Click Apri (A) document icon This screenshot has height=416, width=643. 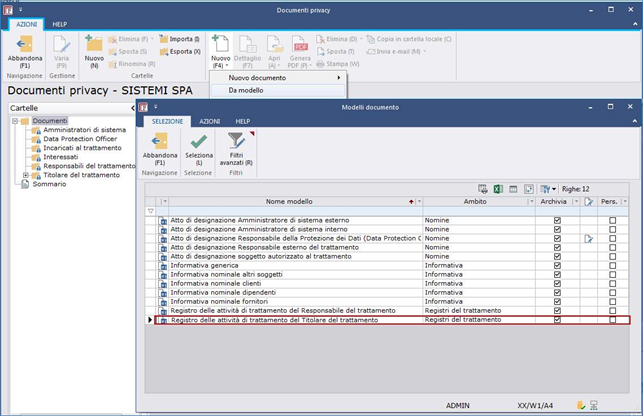[x=274, y=44]
